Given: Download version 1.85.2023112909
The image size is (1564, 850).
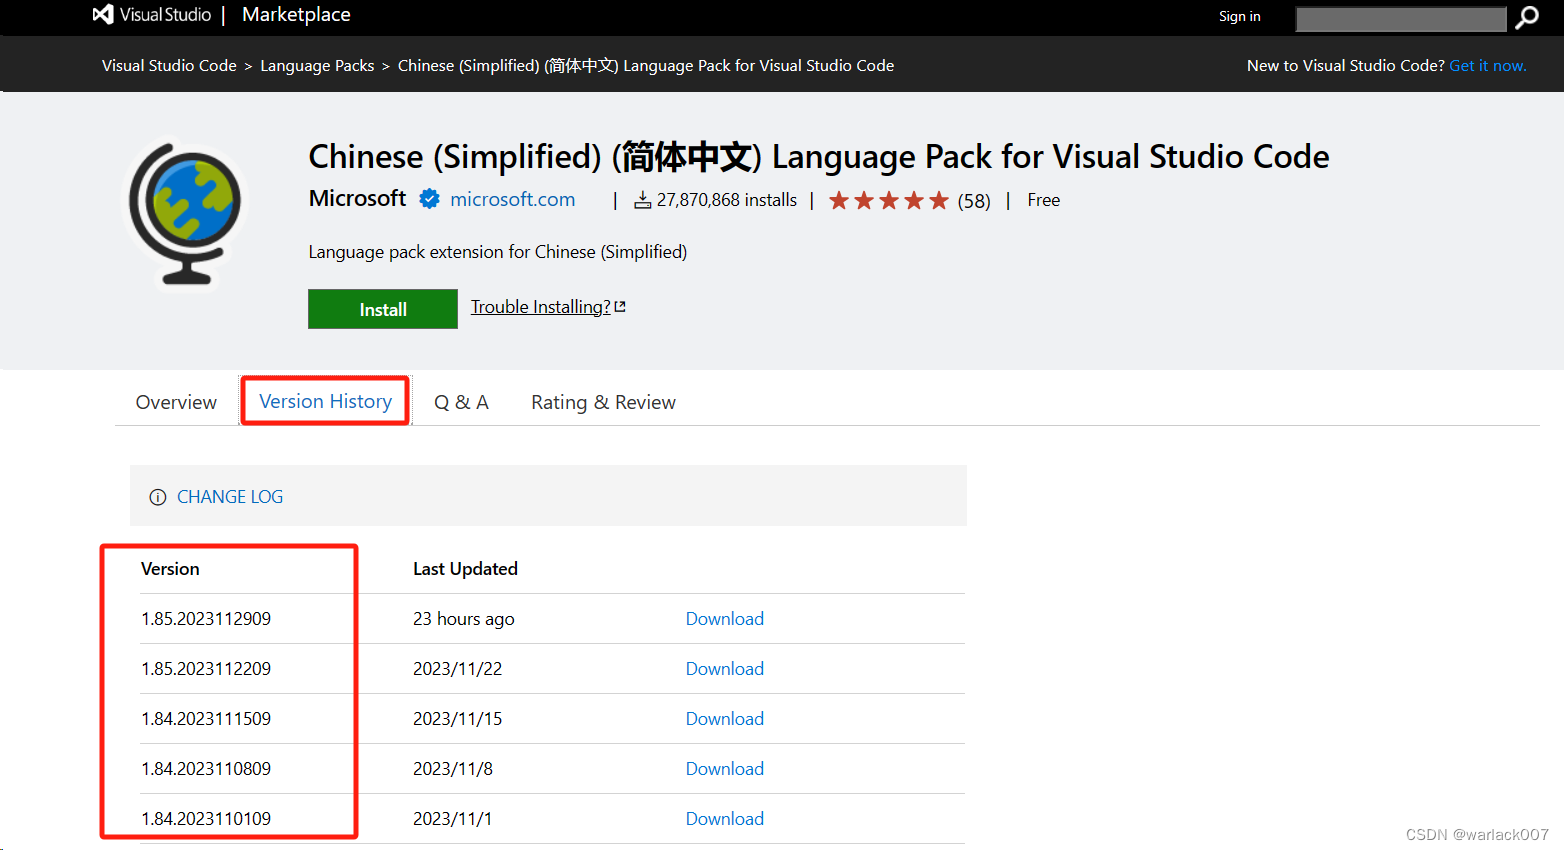Looking at the screenshot, I should (x=724, y=619).
